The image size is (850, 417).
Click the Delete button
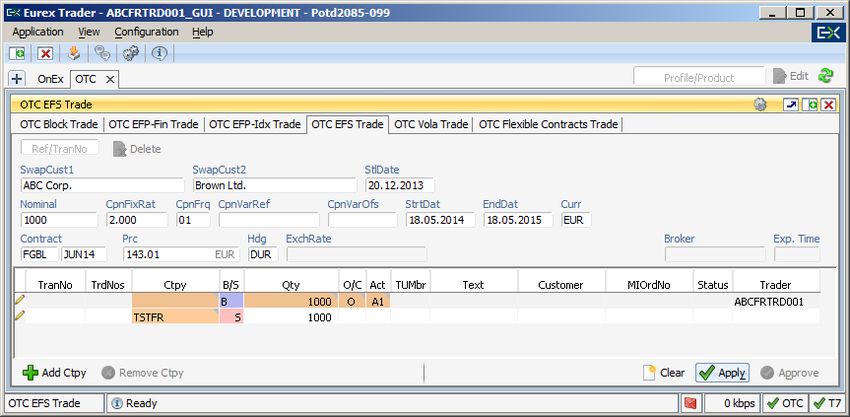137,149
